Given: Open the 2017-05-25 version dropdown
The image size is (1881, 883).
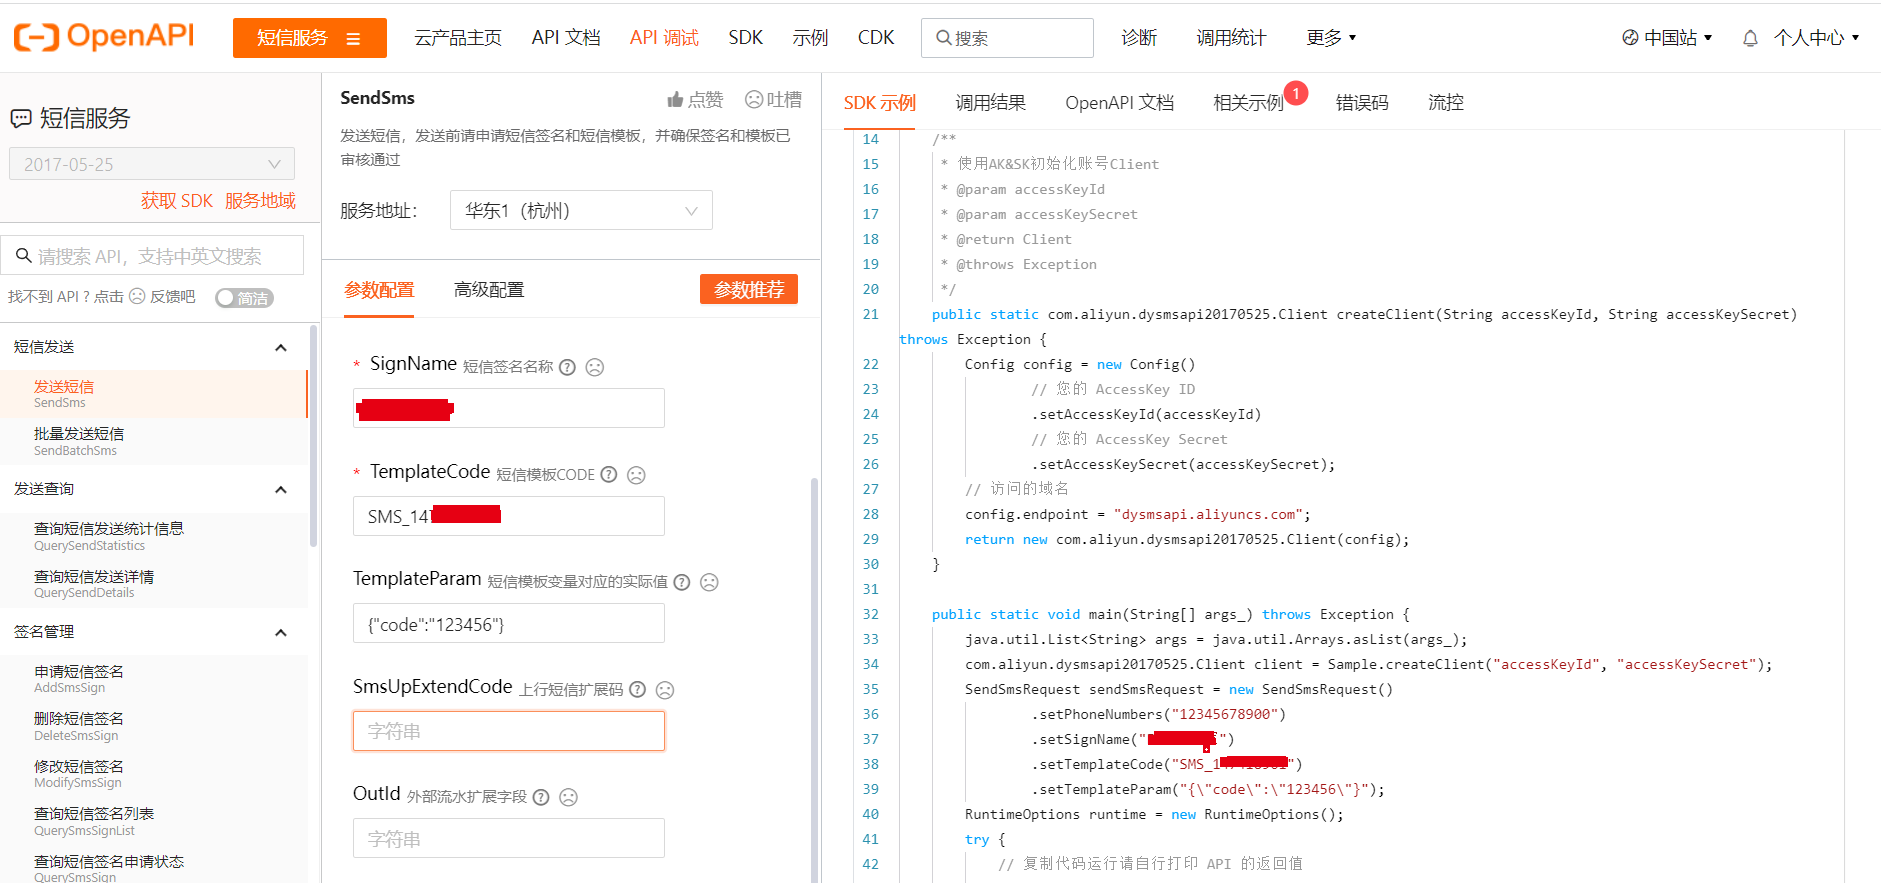Looking at the screenshot, I should [152, 164].
